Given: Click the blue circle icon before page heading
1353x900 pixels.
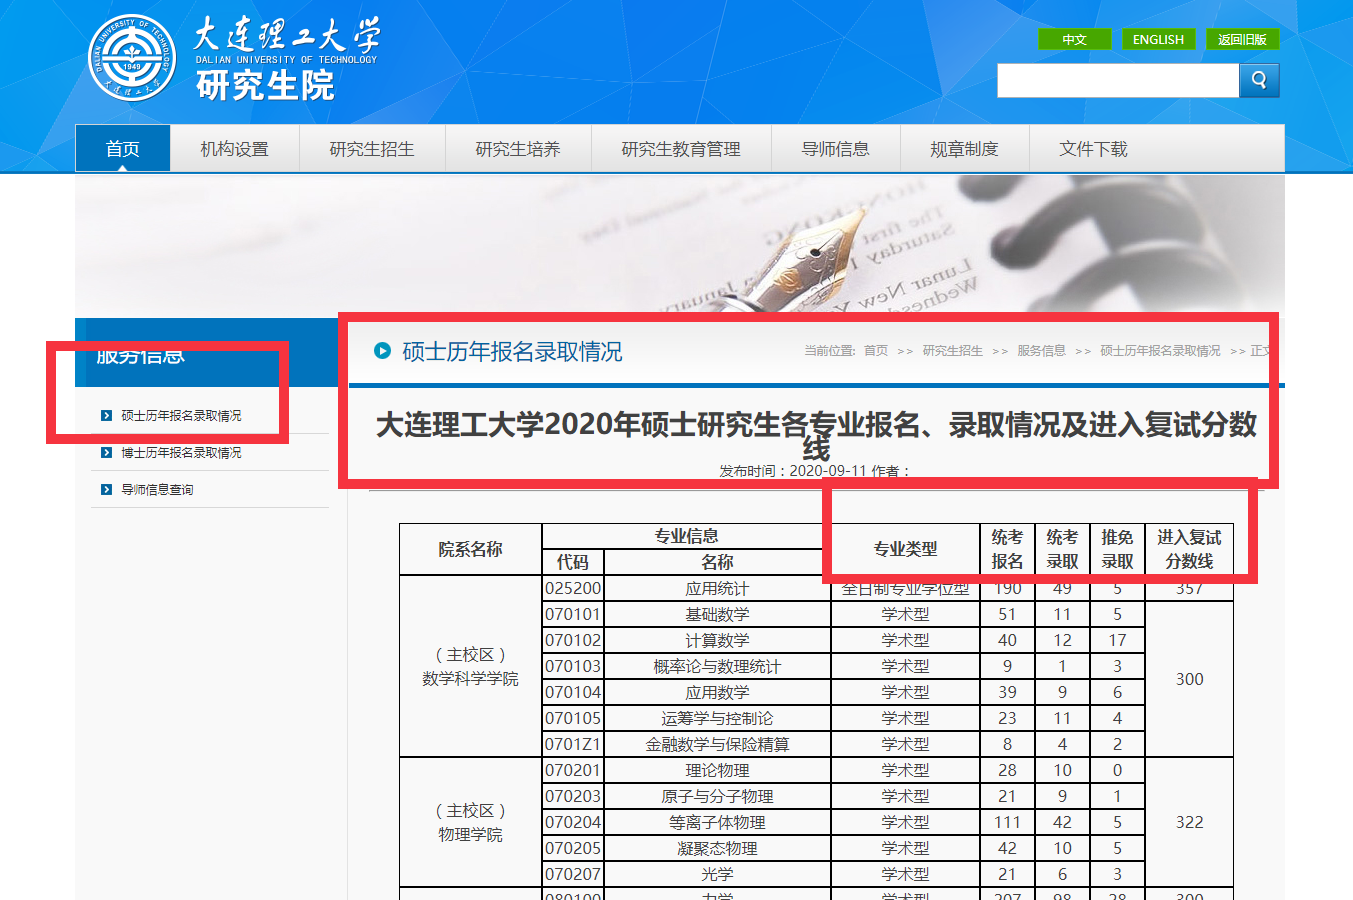Looking at the screenshot, I should click(x=382, y=351).
